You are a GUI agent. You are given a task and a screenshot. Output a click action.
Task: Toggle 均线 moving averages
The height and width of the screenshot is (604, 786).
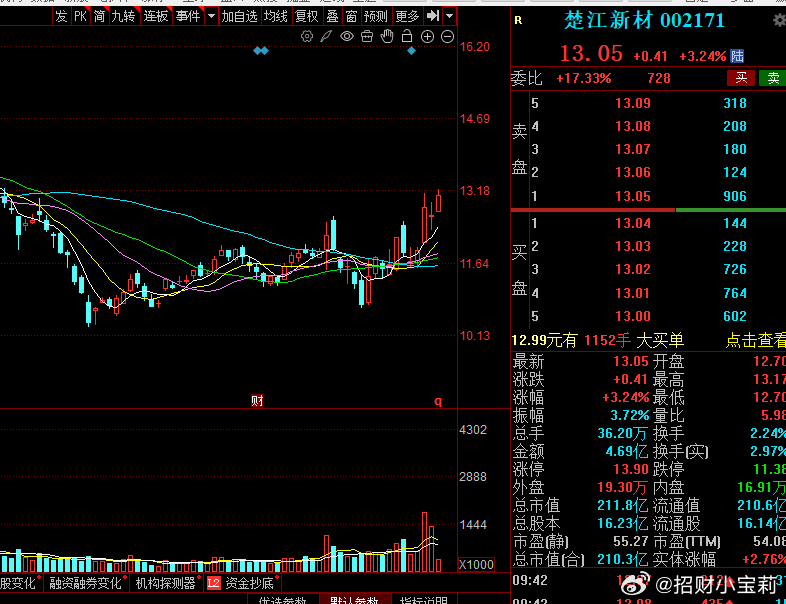276,16
